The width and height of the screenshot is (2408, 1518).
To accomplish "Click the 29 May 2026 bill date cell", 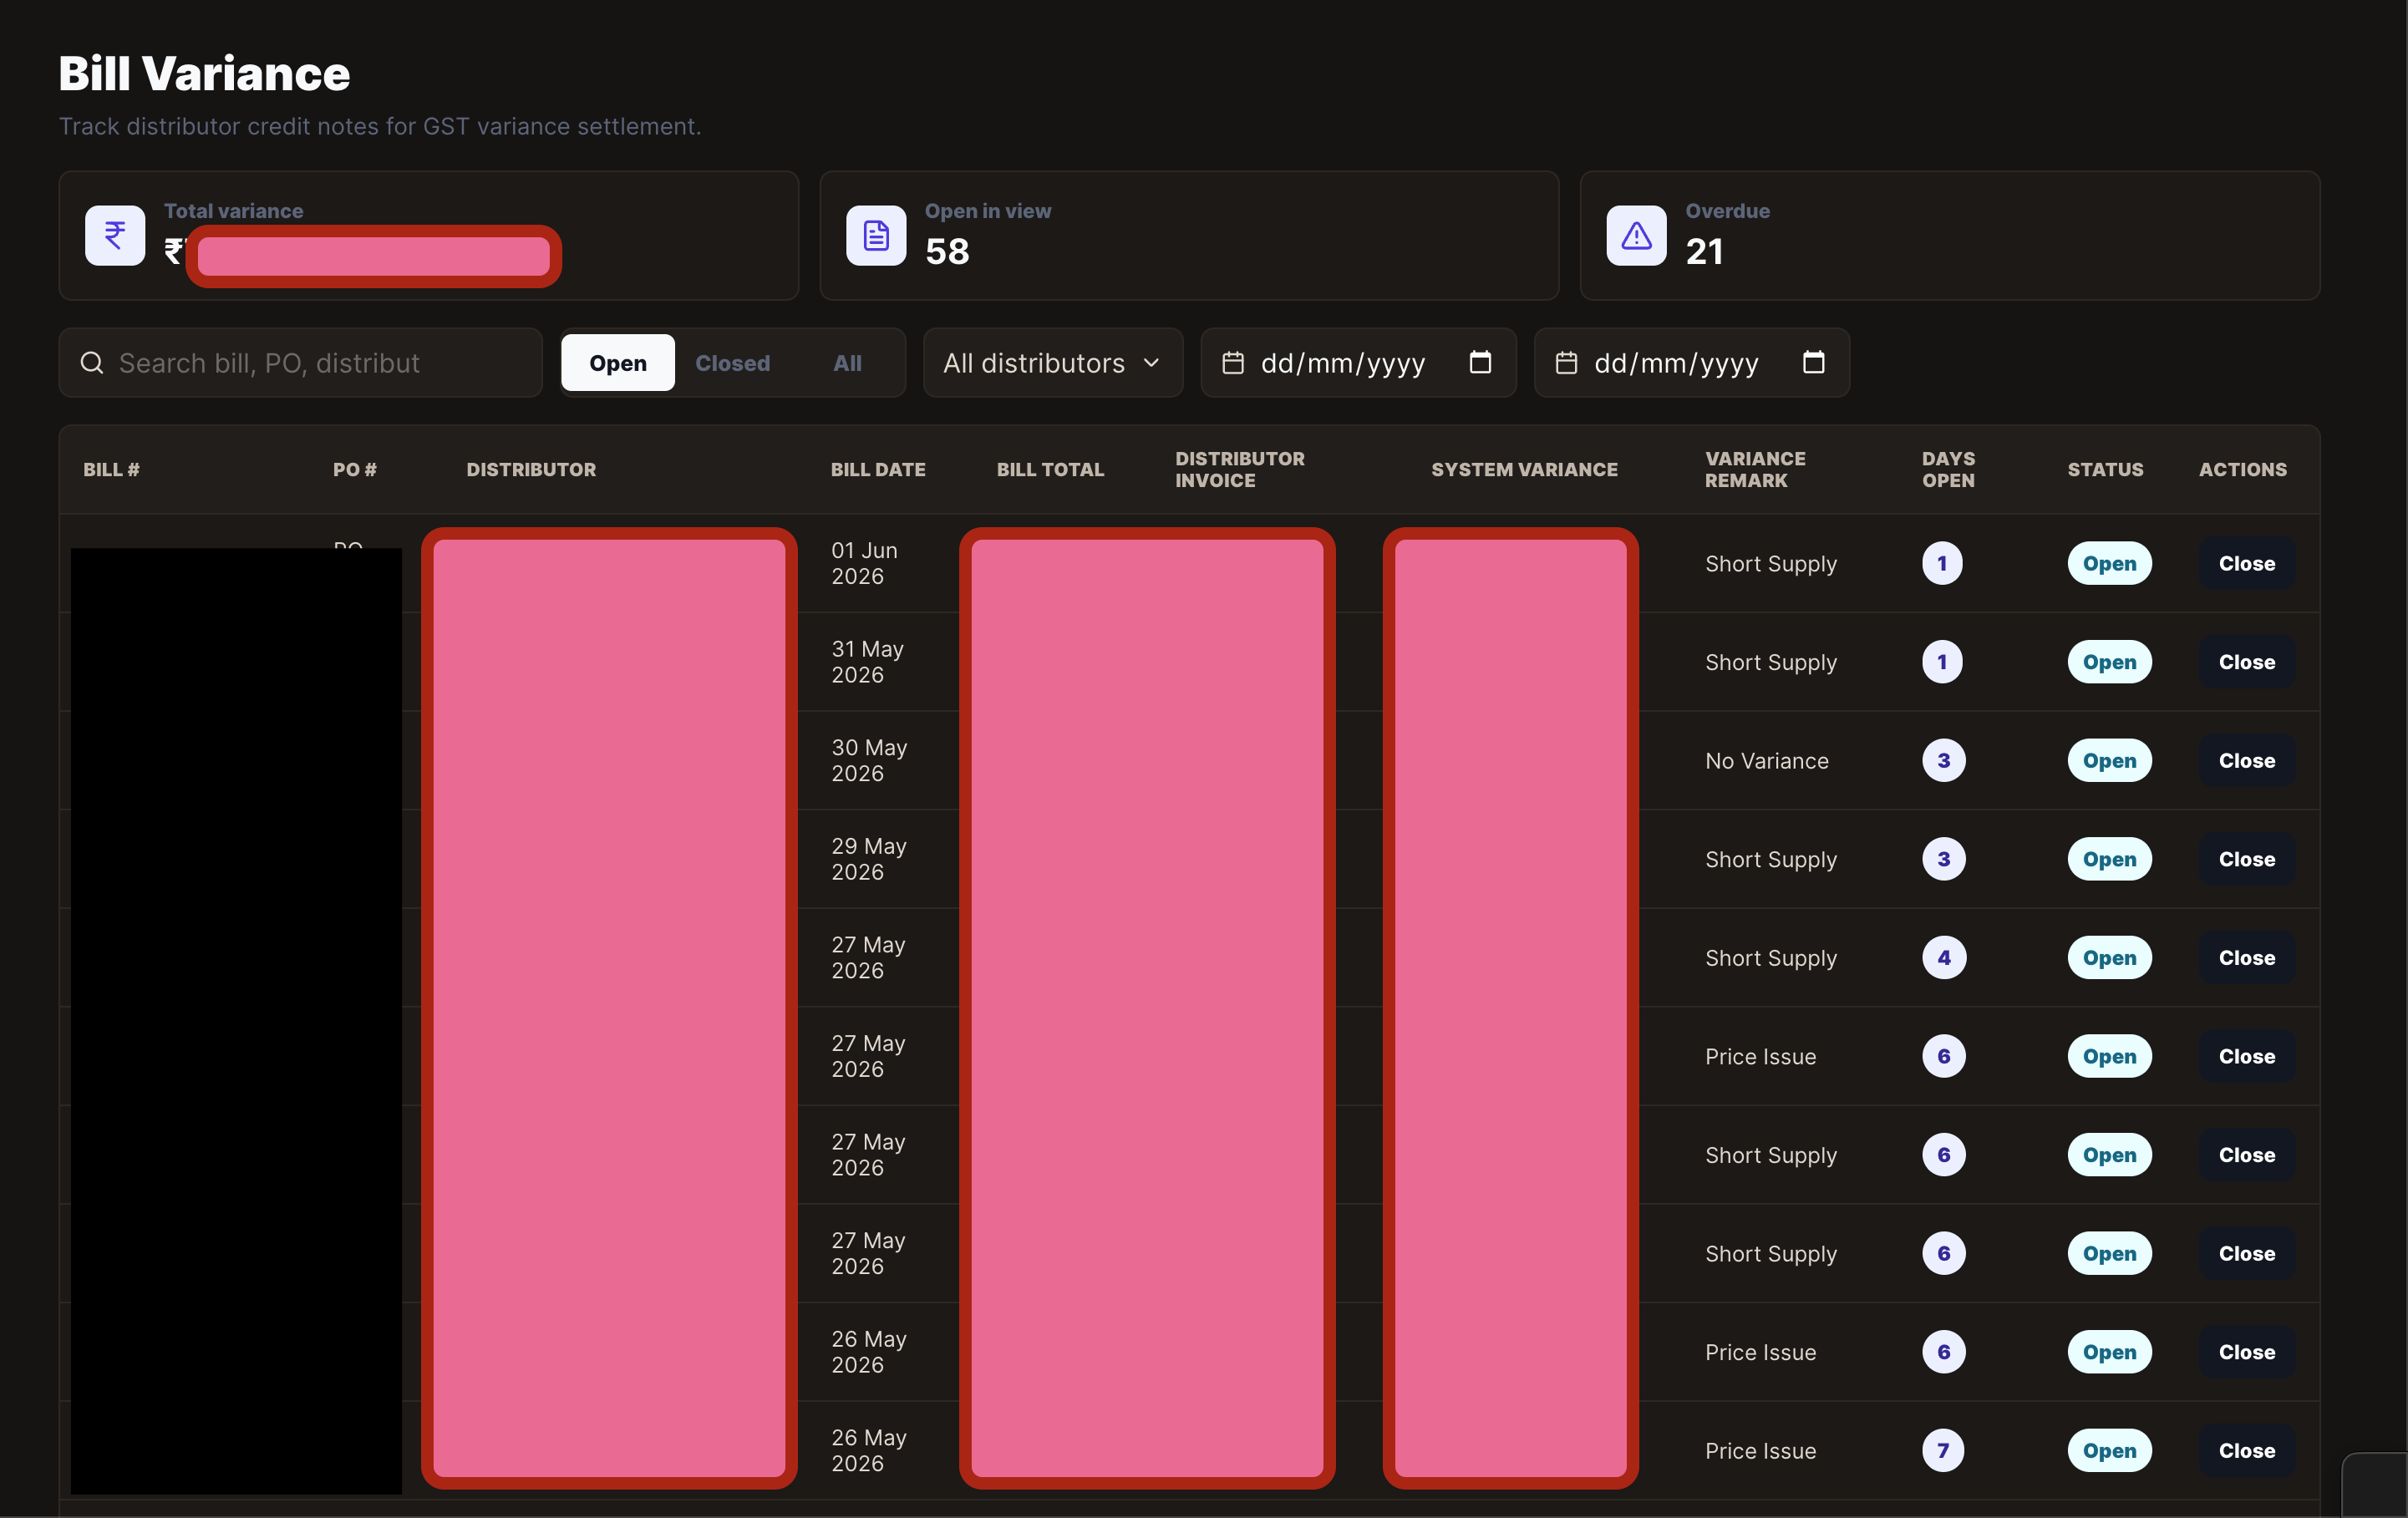I will 869,859.
